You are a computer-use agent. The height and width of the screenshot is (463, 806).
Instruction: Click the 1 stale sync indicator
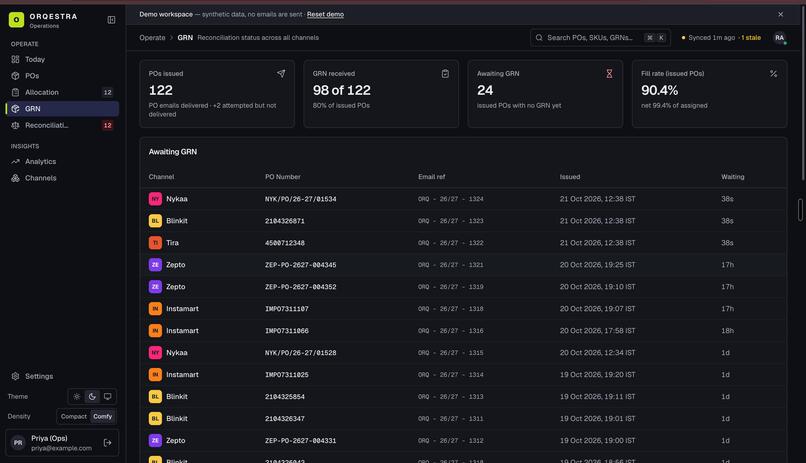pyautogui.click(x=751, y=38)
